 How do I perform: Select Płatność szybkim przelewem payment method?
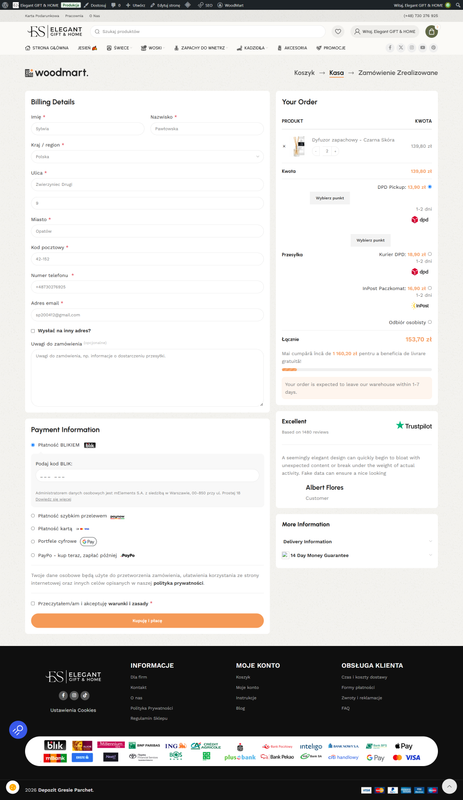point(33,516)
